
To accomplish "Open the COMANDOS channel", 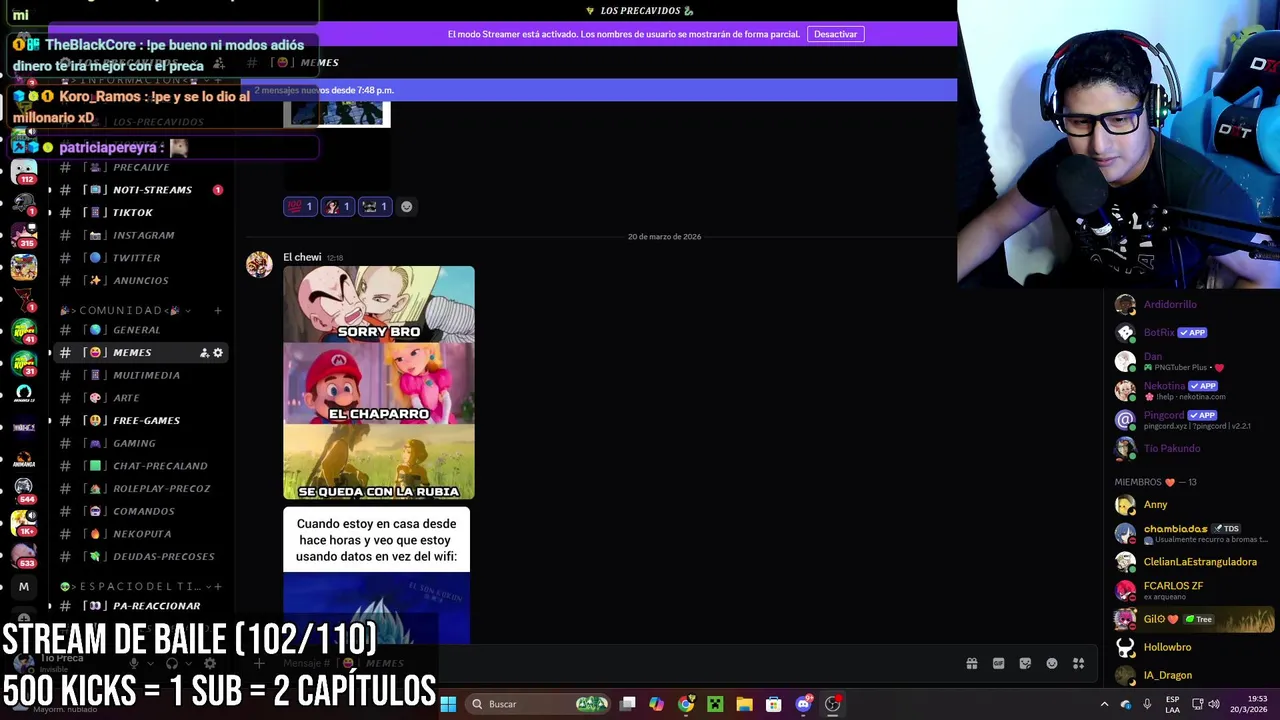I will pos(140,511).
